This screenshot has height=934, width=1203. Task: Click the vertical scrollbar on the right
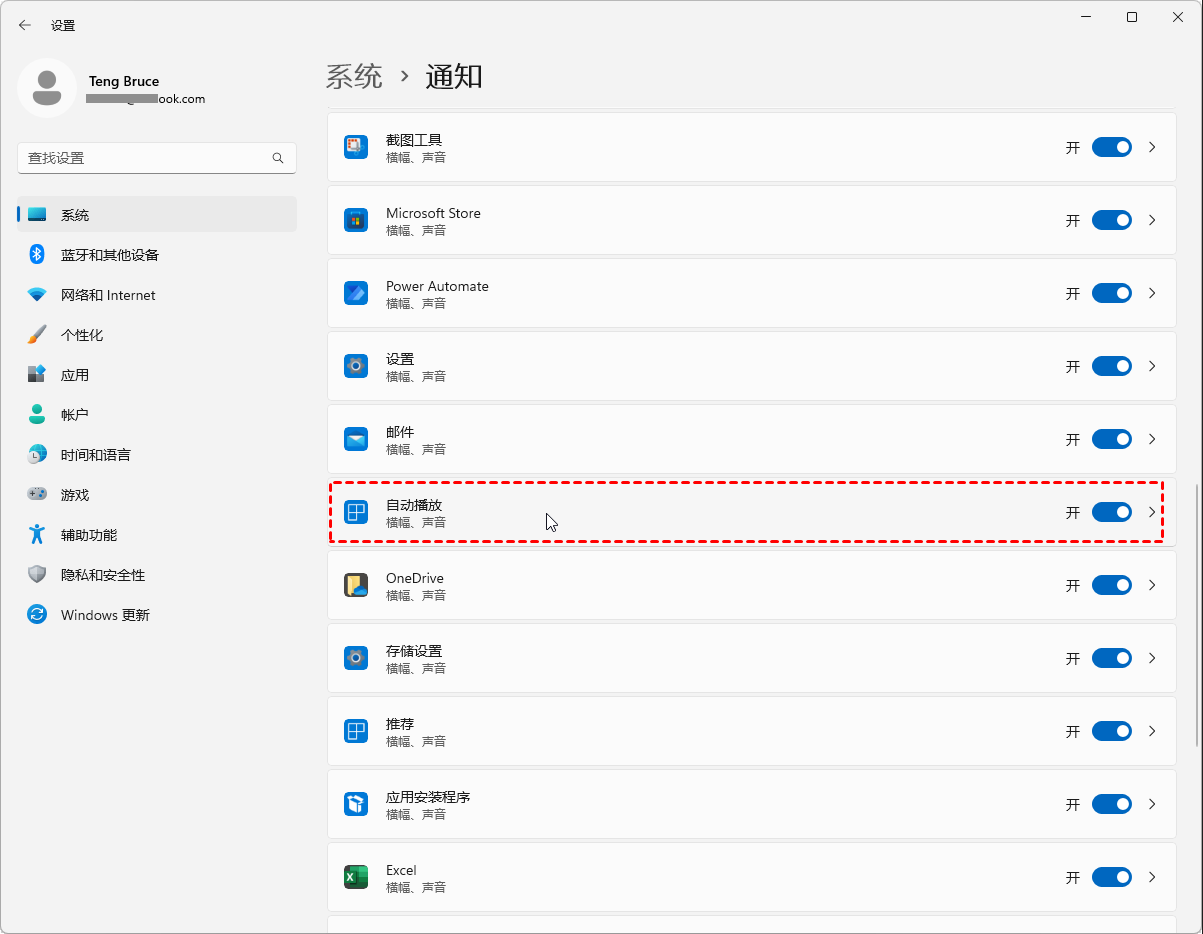pos(1197,615)
